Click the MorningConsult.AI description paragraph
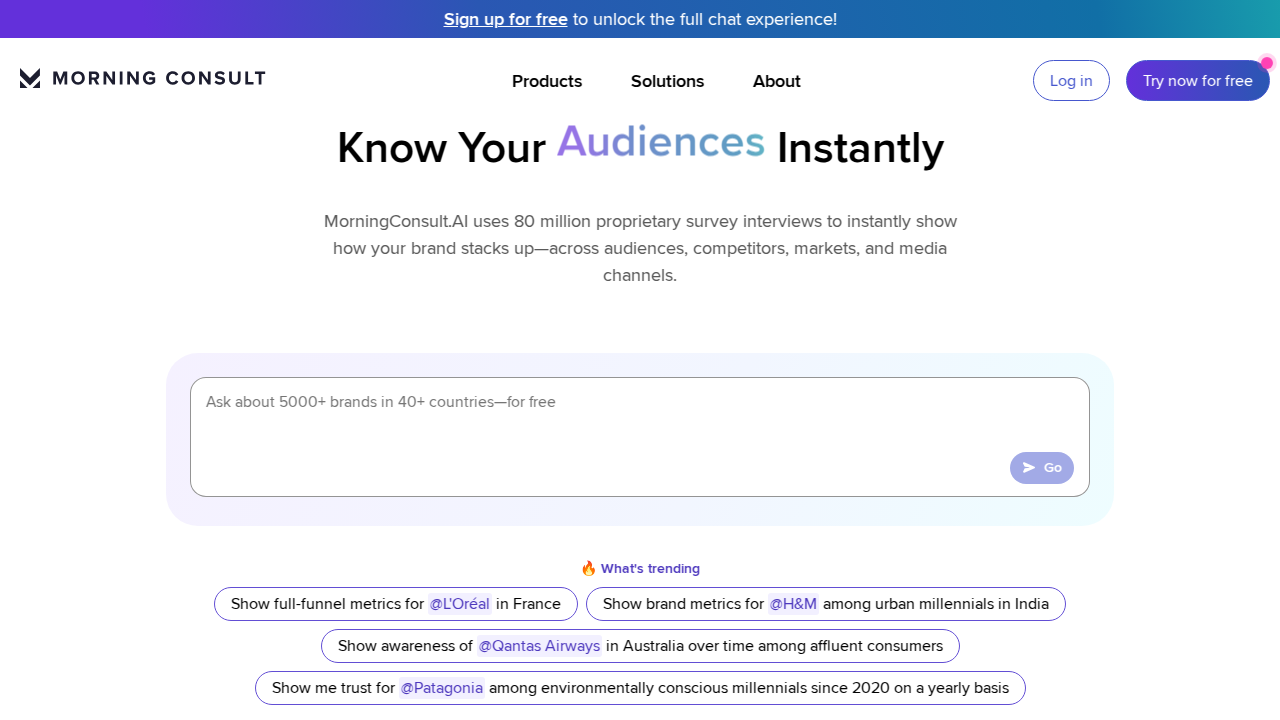The height and width of the screenshot is (720, 1280). [640, 248]
